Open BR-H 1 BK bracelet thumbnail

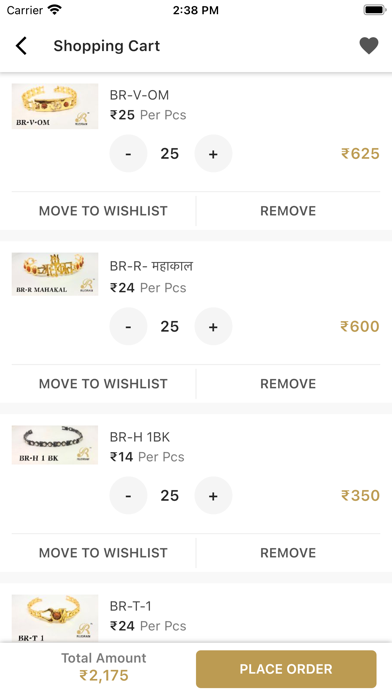click(55, 445)
